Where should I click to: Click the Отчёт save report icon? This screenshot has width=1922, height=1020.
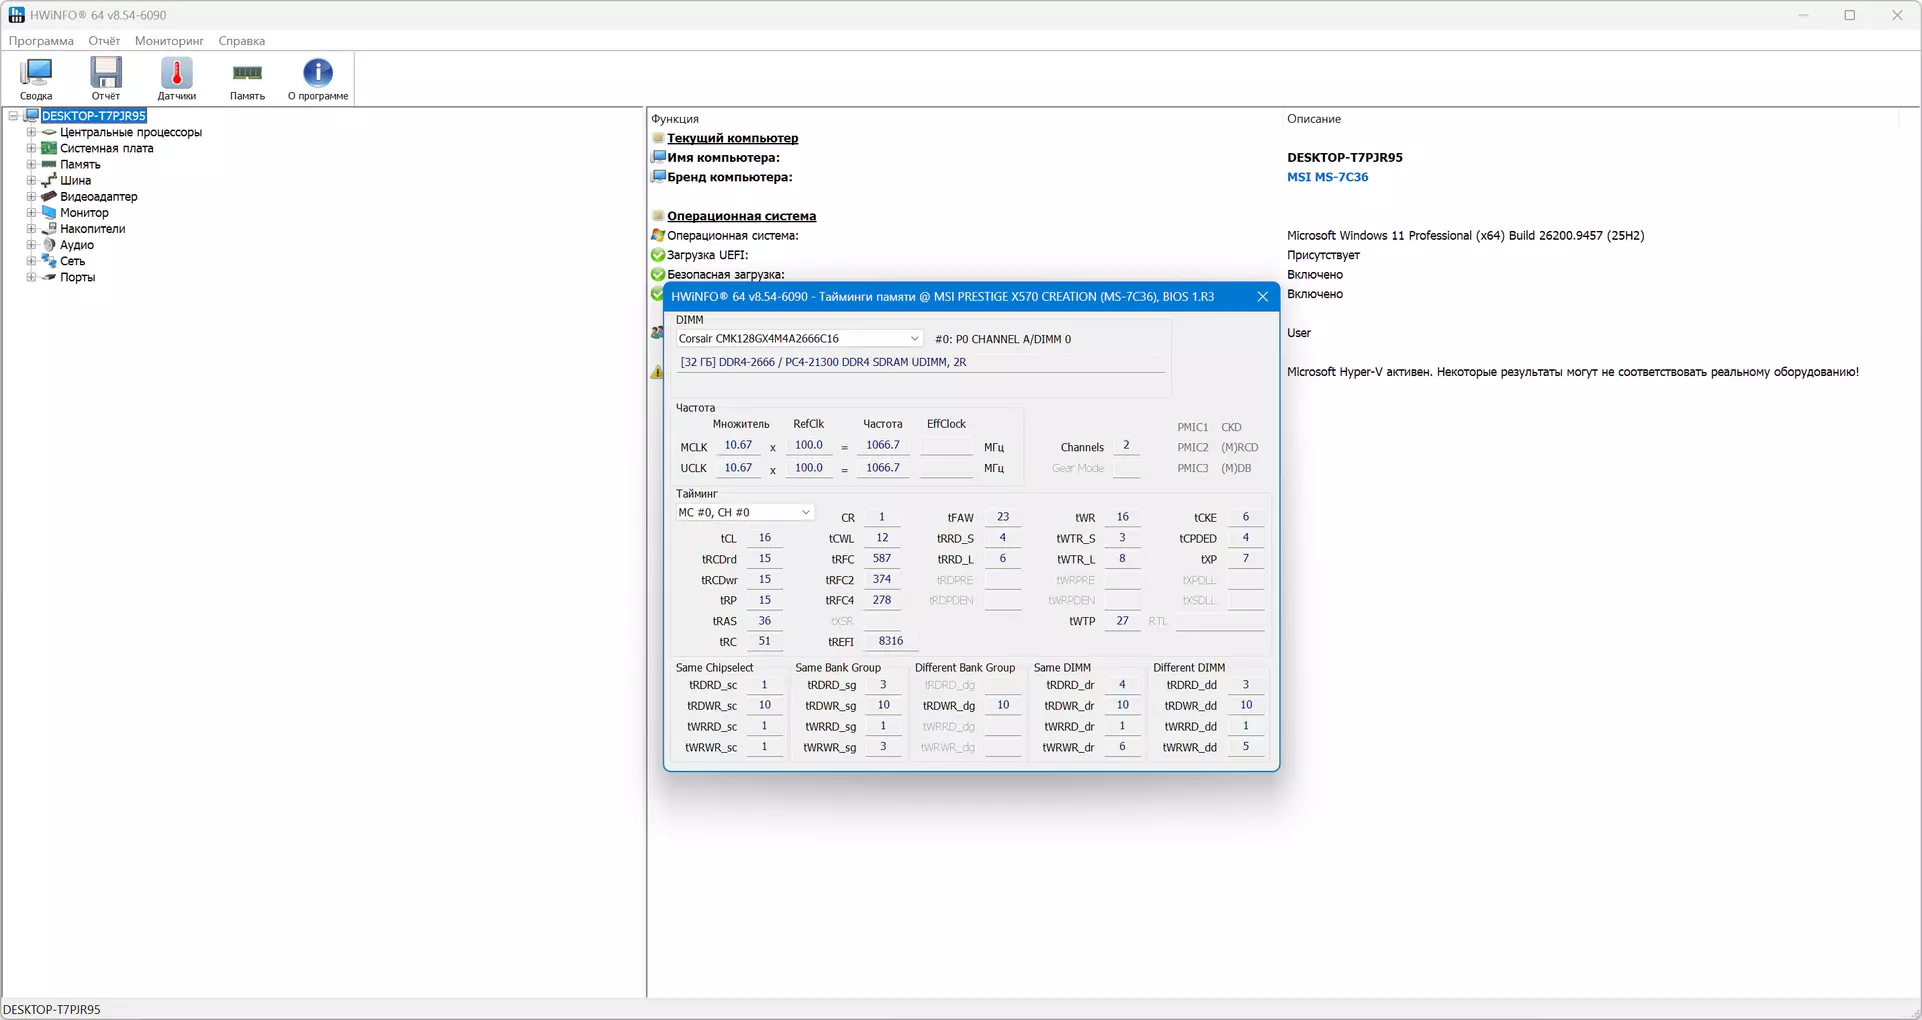coord(106,78)
